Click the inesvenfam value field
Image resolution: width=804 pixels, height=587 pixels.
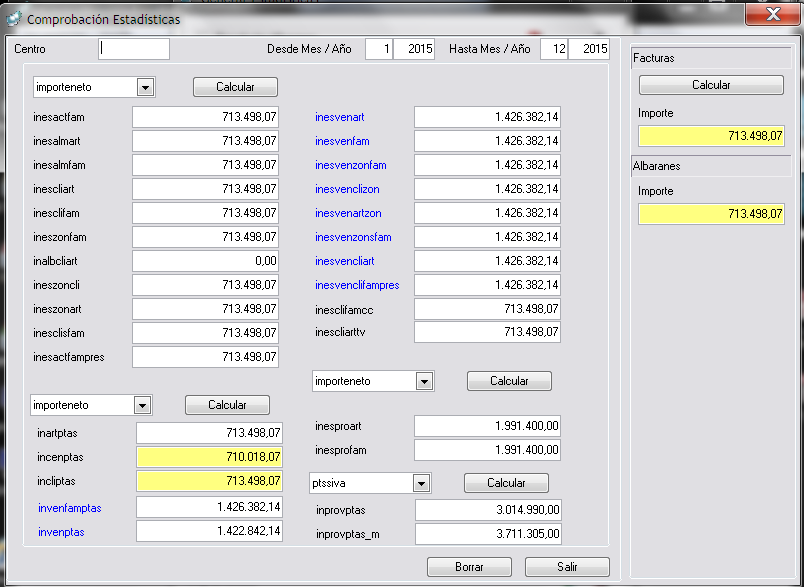pos(488,141)
